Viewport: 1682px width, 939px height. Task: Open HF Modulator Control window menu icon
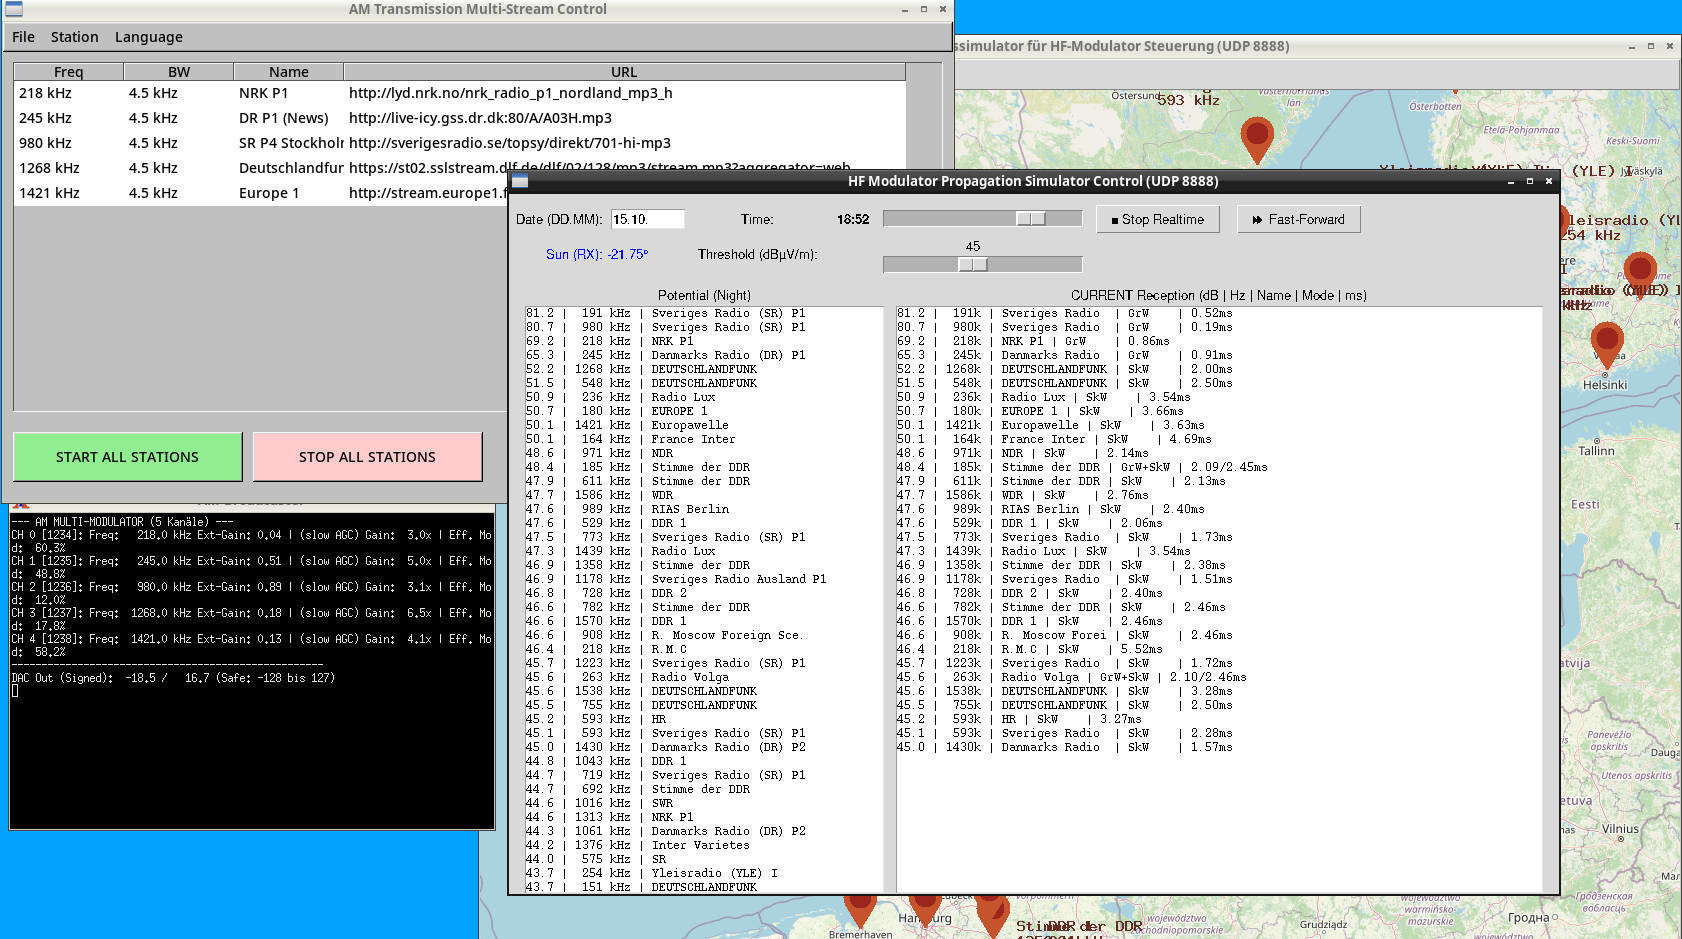pyautogui.click(x=520, y=181)
